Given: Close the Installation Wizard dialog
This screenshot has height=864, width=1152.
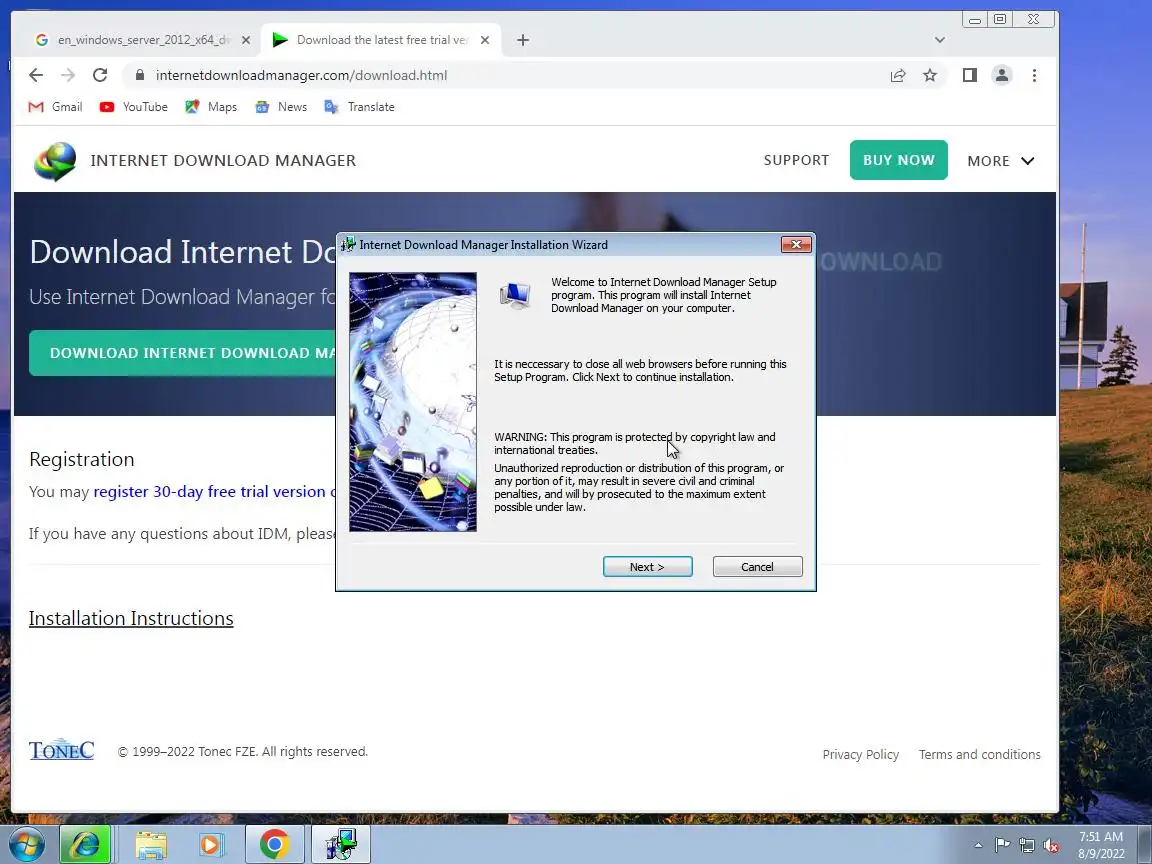Looking at the screenshot, I should coord(796,245).
